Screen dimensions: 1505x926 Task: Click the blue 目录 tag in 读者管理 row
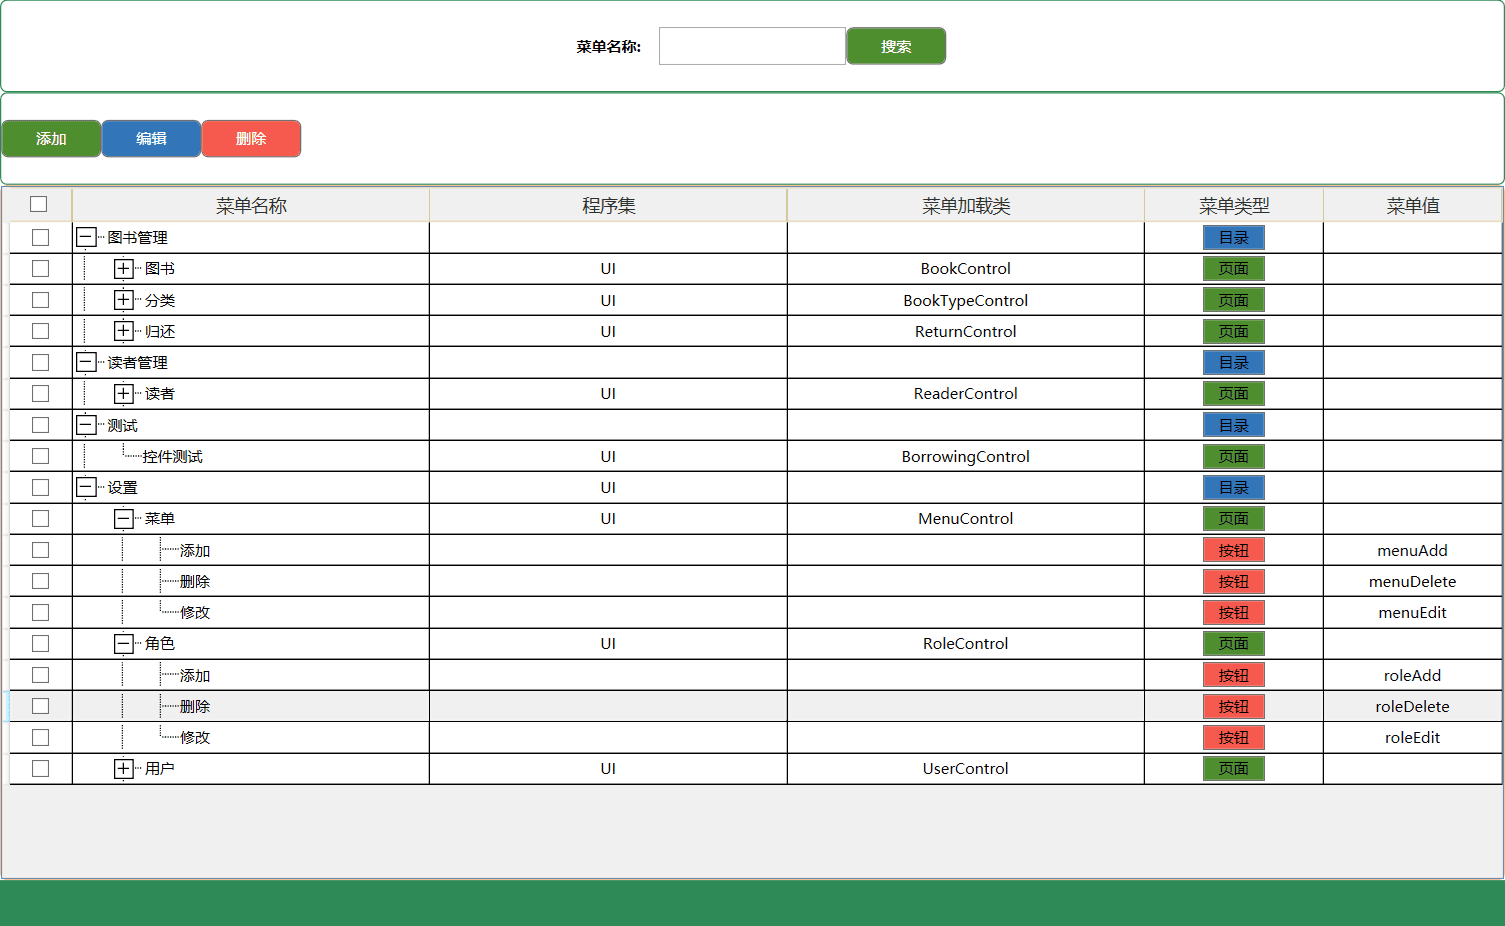[x=1233, y=362]
